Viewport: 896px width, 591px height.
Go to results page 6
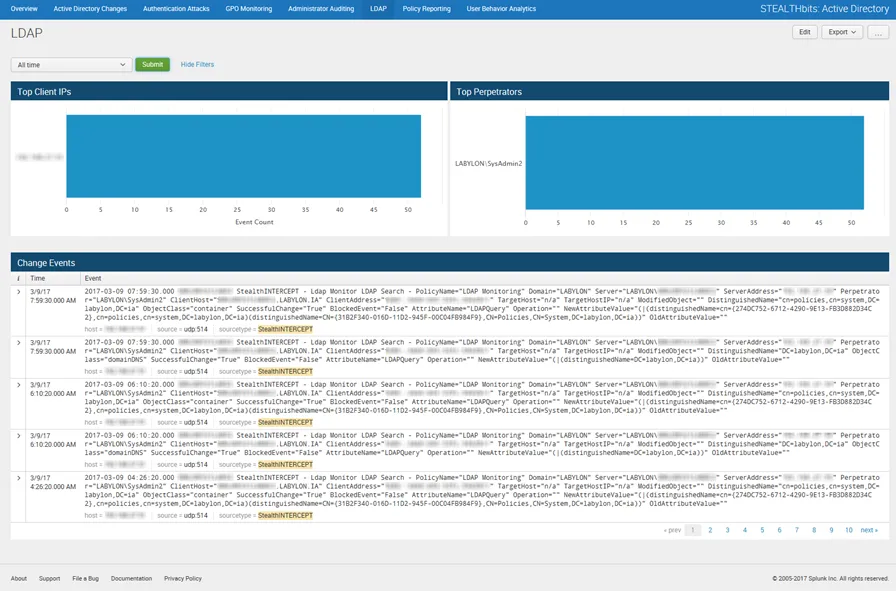point(779,530)
